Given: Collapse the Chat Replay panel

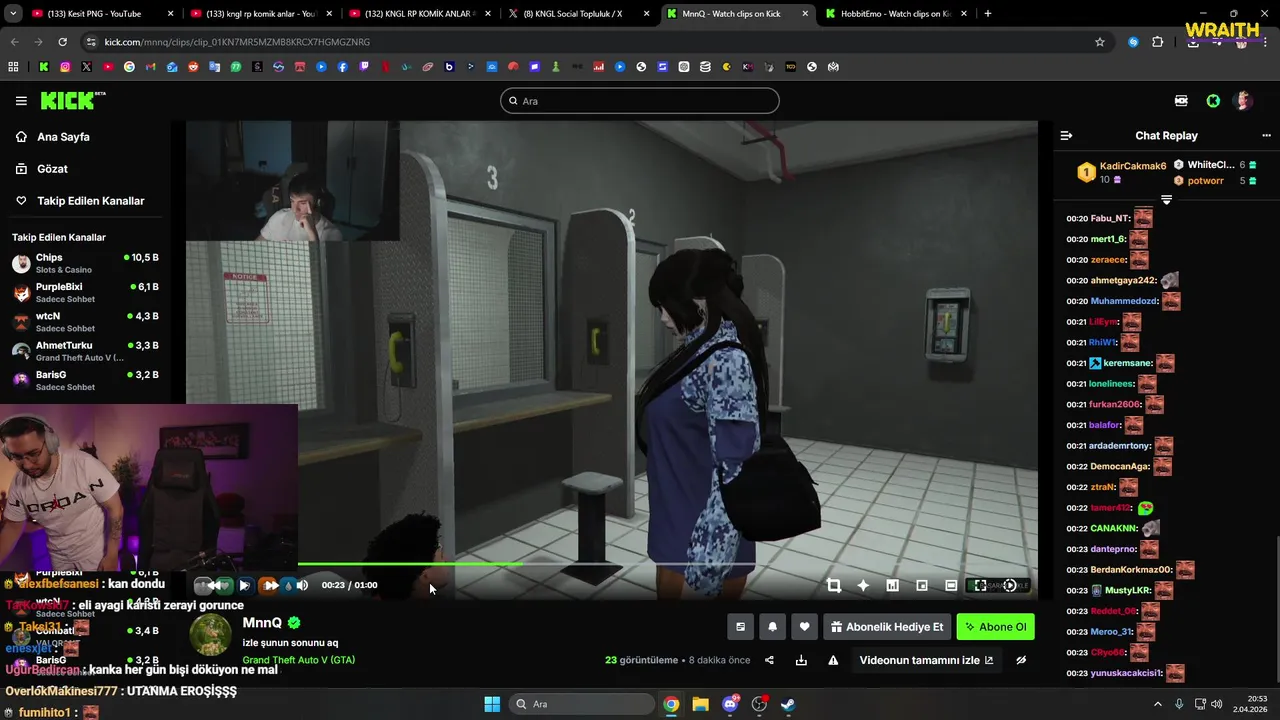Looking at the screenshot, I should pos(1066,135).
